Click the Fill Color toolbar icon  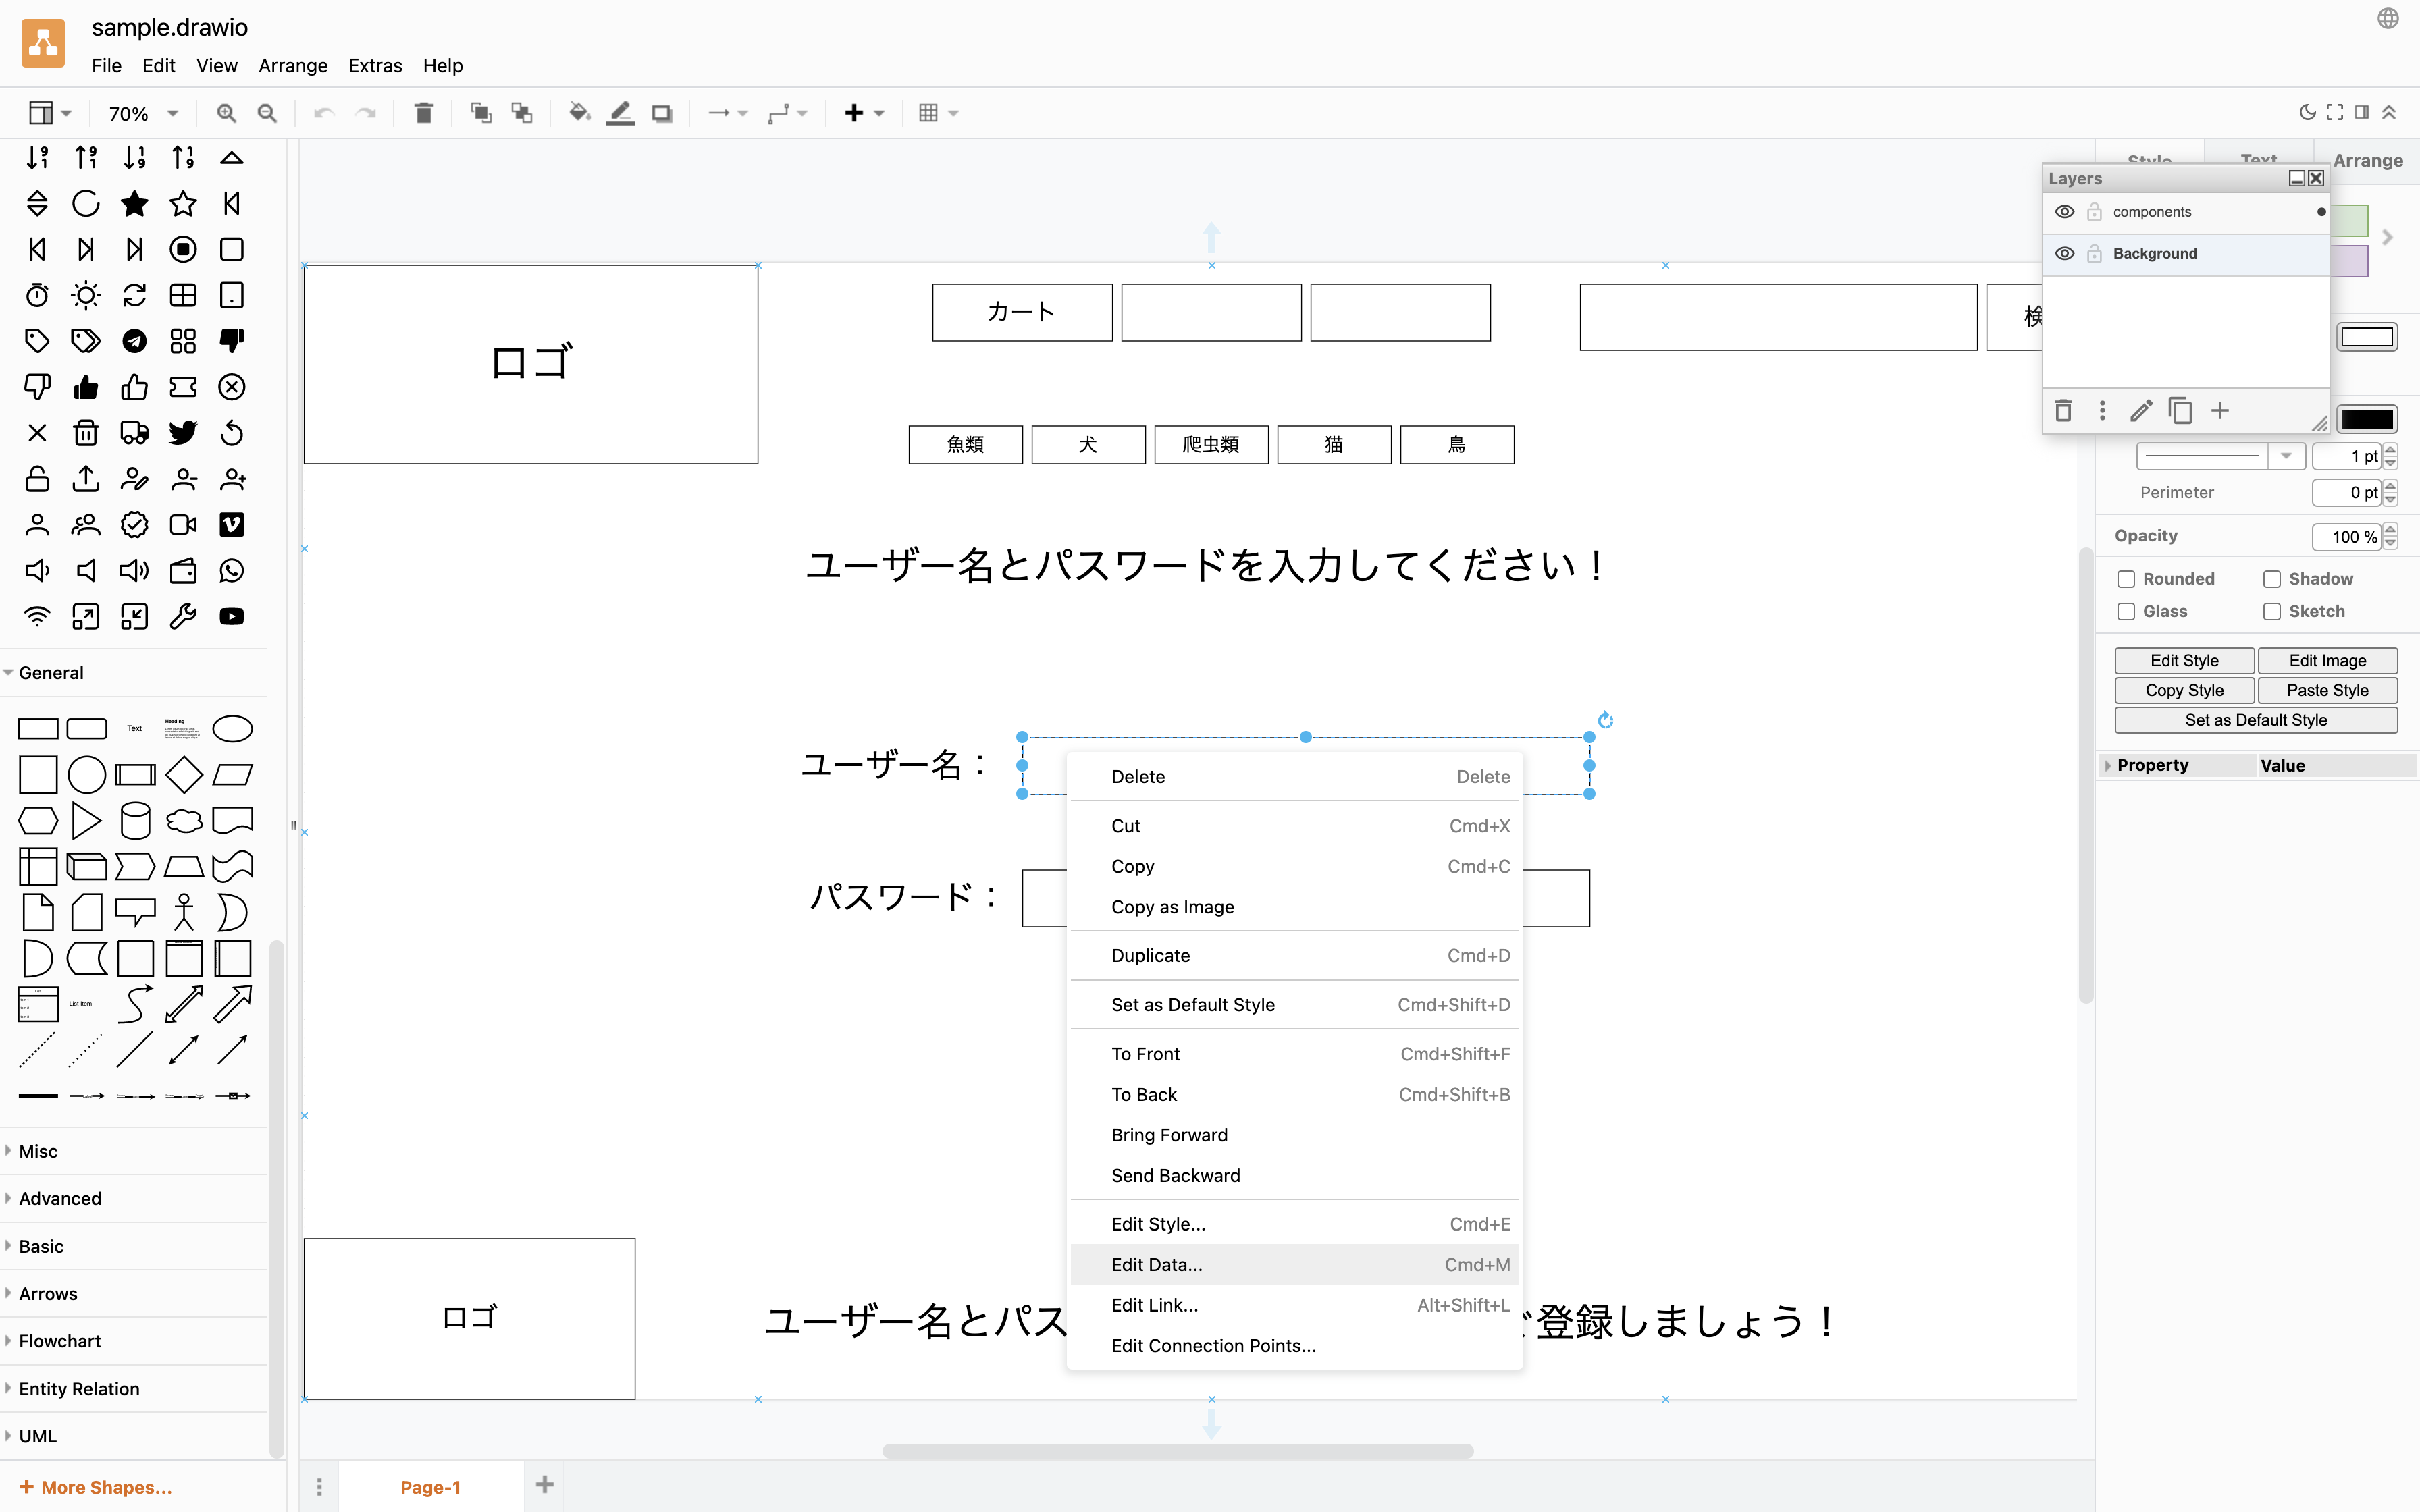(579, 113)
